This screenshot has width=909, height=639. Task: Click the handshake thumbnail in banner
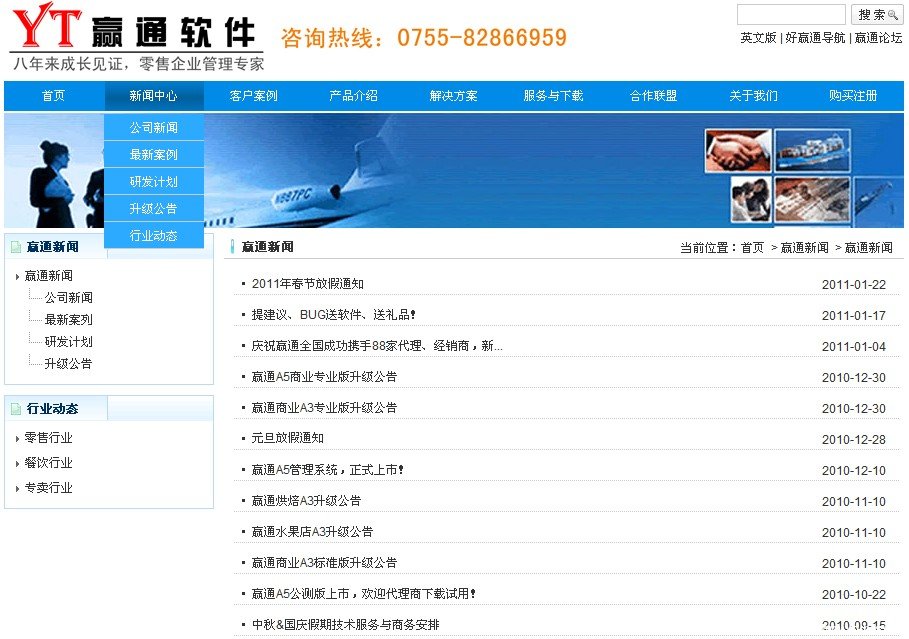737,151
